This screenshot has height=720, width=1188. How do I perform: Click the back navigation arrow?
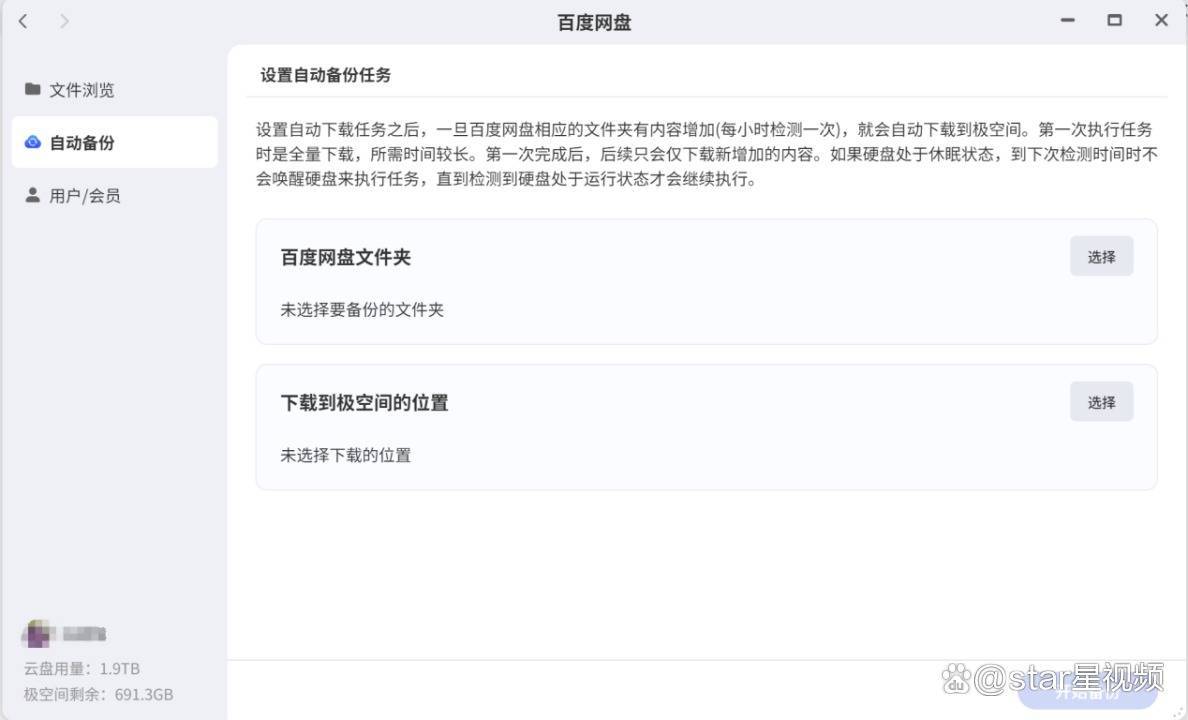click(23, 21)
